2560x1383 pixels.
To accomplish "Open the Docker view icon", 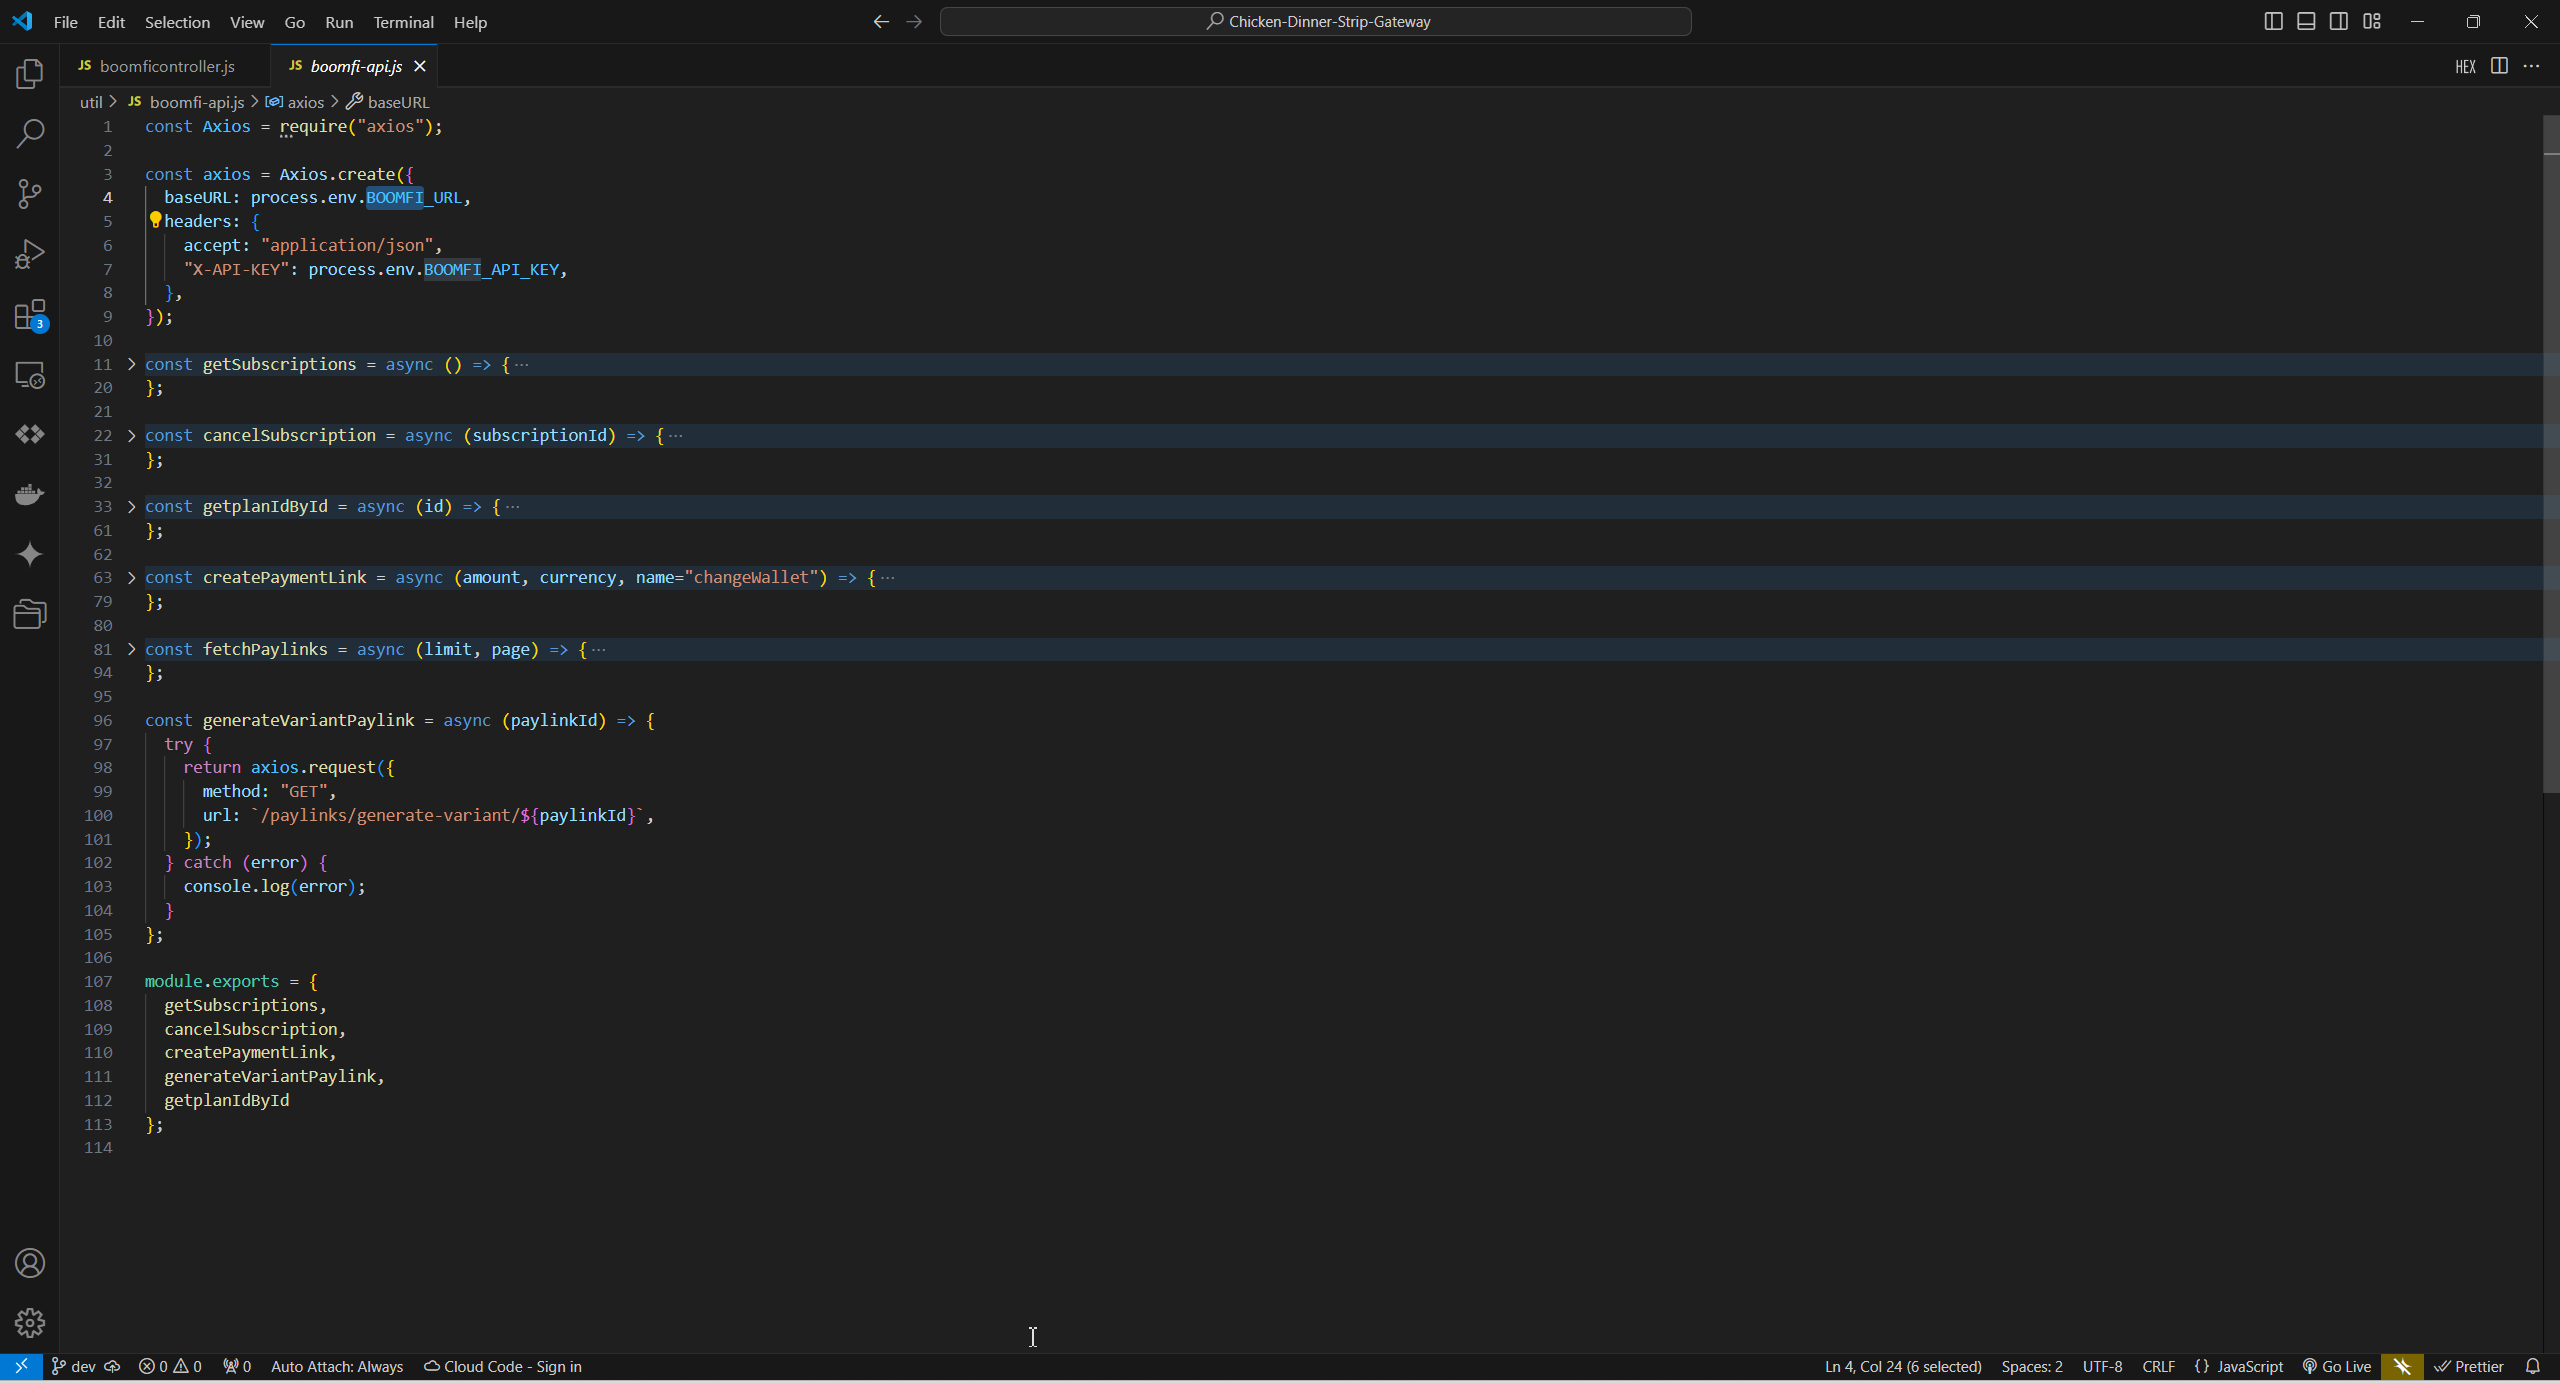I will coord(30,494).
